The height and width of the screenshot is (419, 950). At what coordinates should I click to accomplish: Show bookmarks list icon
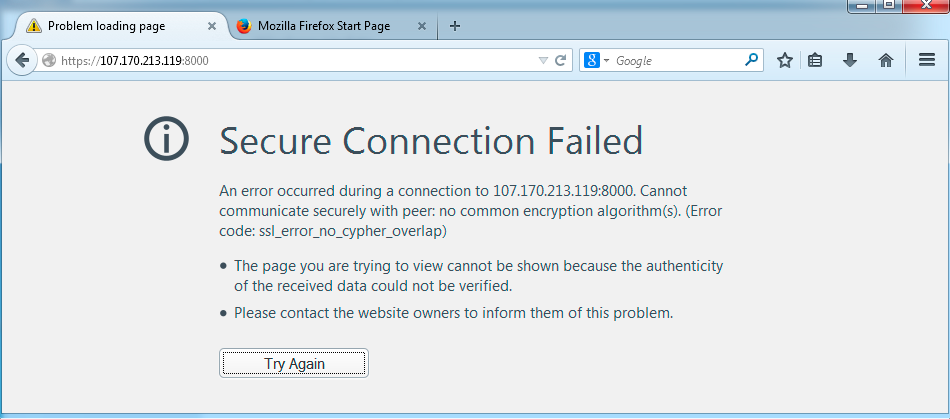(x=815, y=60)
